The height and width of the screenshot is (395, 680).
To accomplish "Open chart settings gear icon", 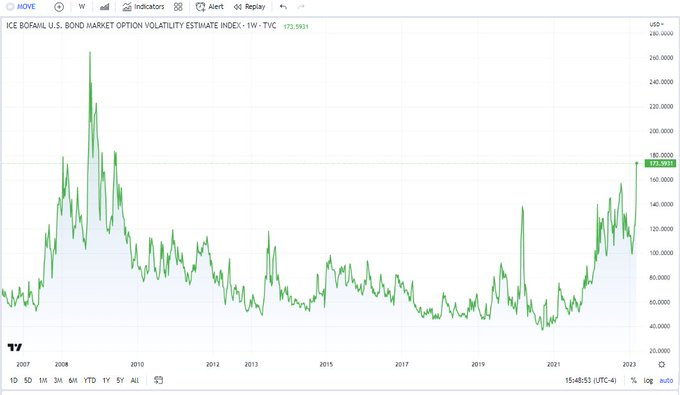I will pyautogui.click(x=661, y=364).
